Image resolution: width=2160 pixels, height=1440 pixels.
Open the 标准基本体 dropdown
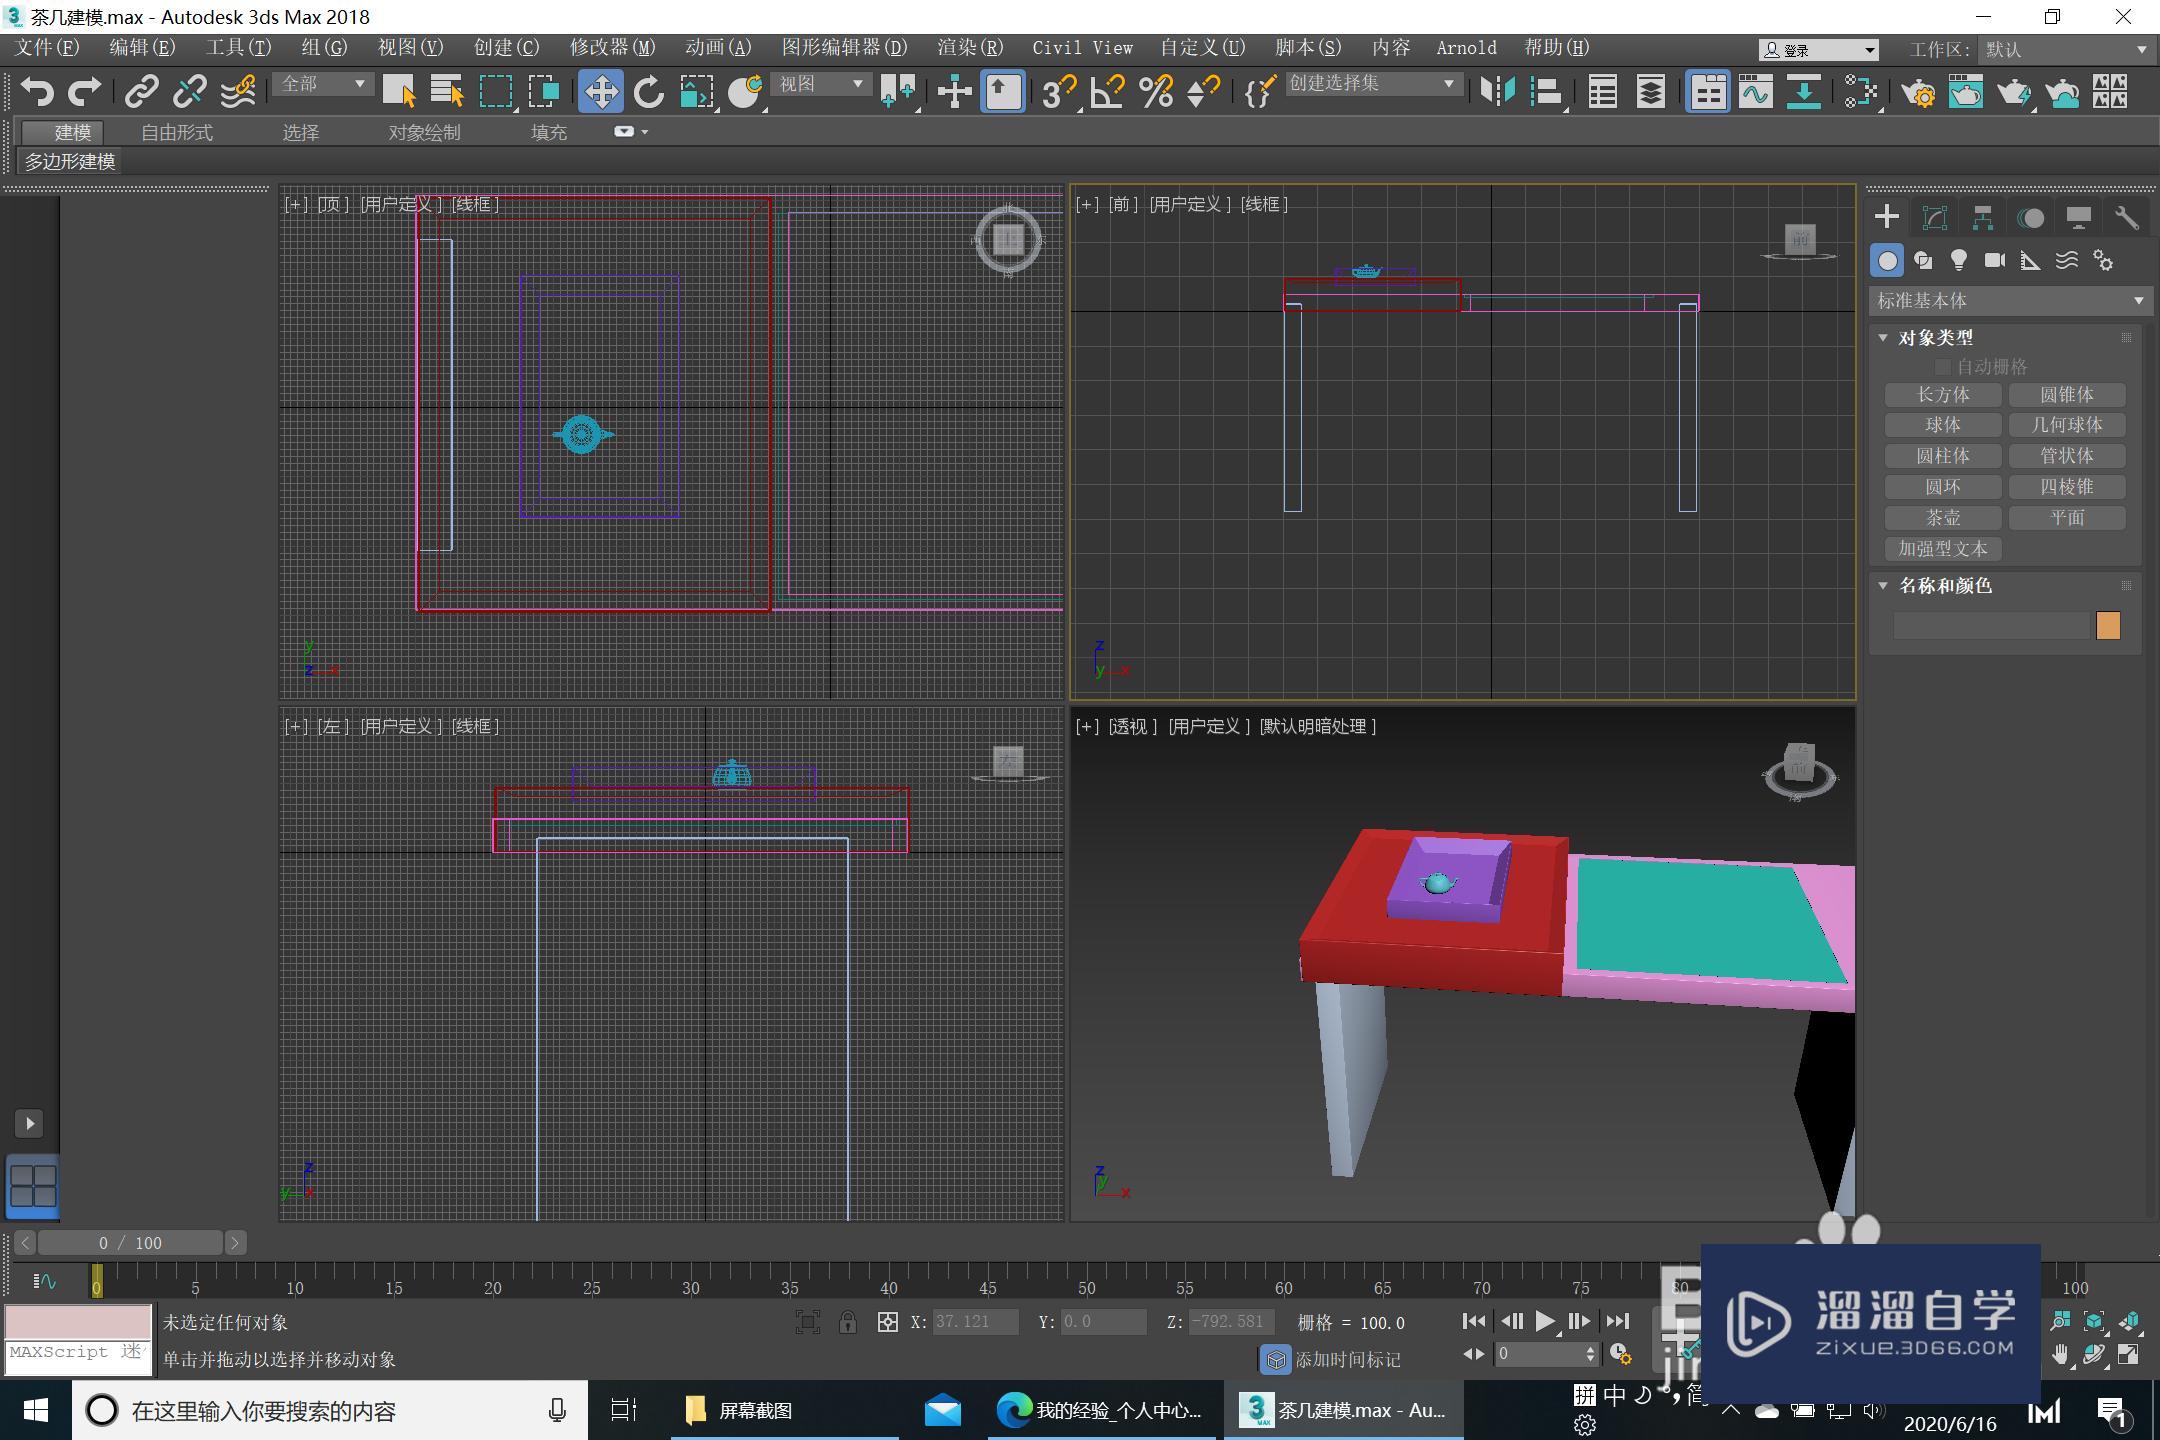pyautogui.click(x=2010, y=301)
